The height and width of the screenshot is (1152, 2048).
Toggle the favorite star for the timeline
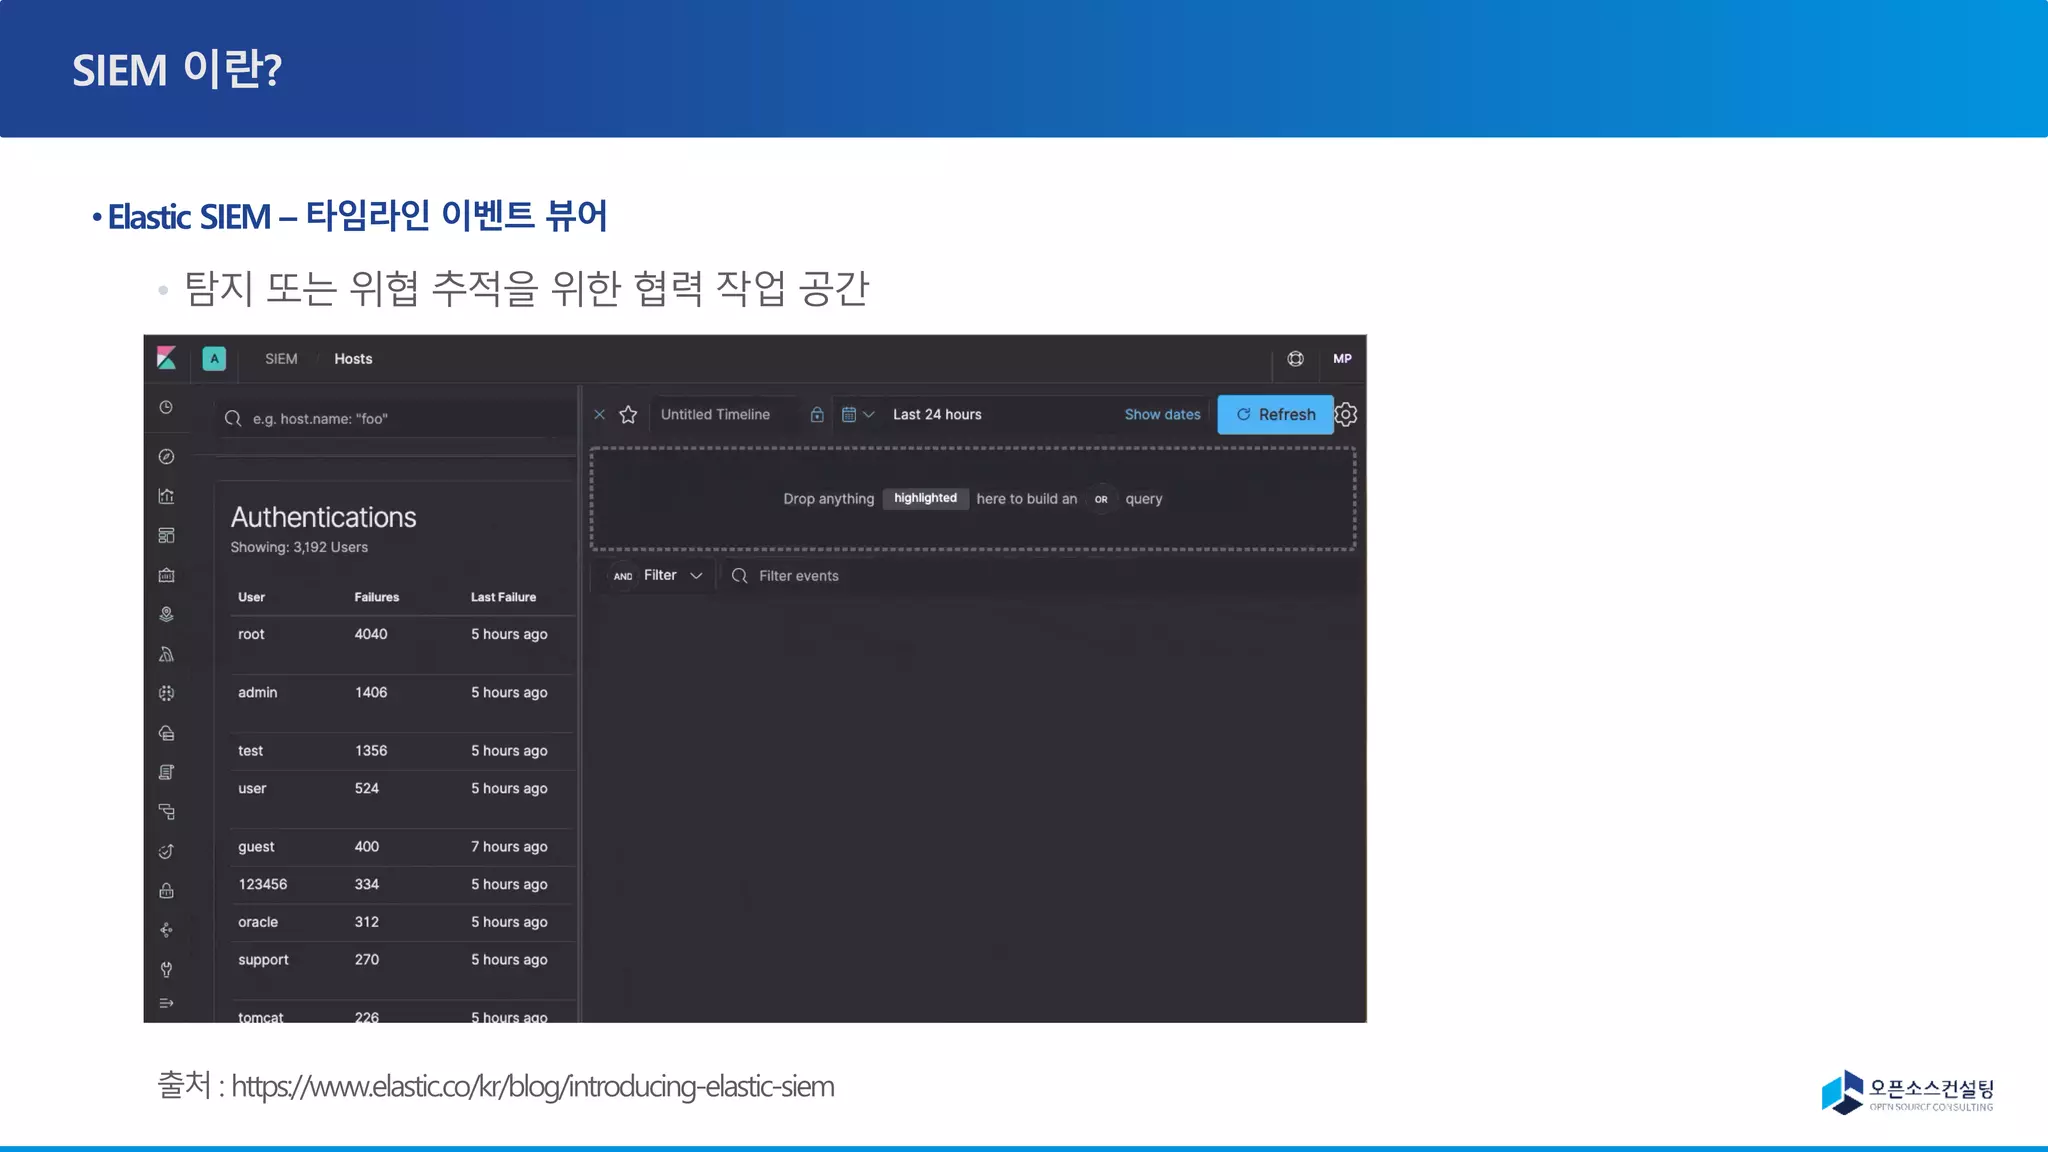[x=628, y=414]
